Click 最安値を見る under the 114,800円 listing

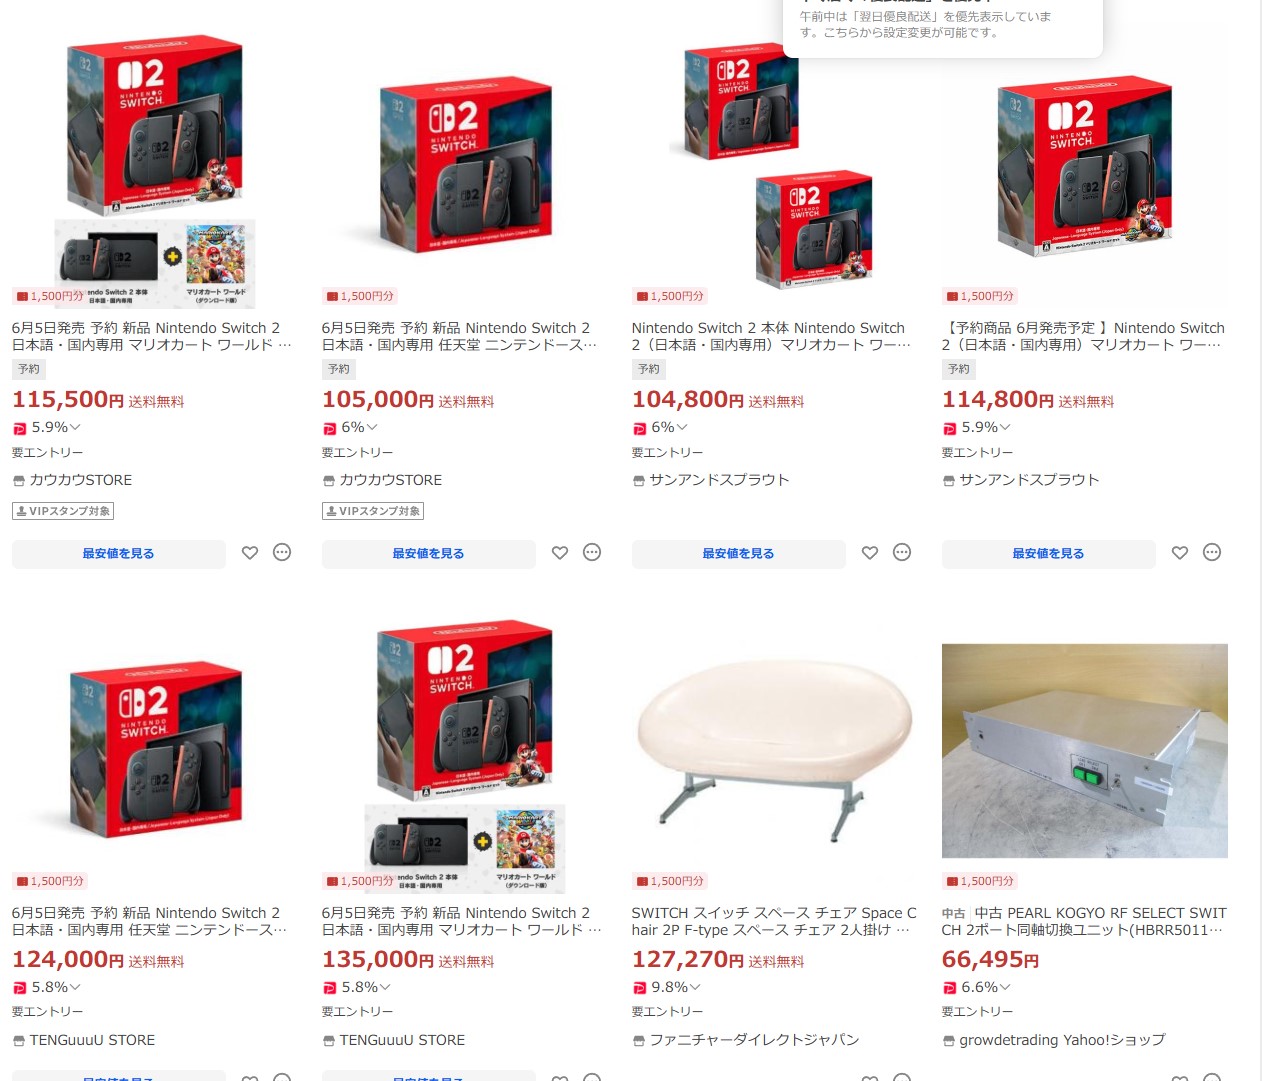click(x=1049, y=554)
